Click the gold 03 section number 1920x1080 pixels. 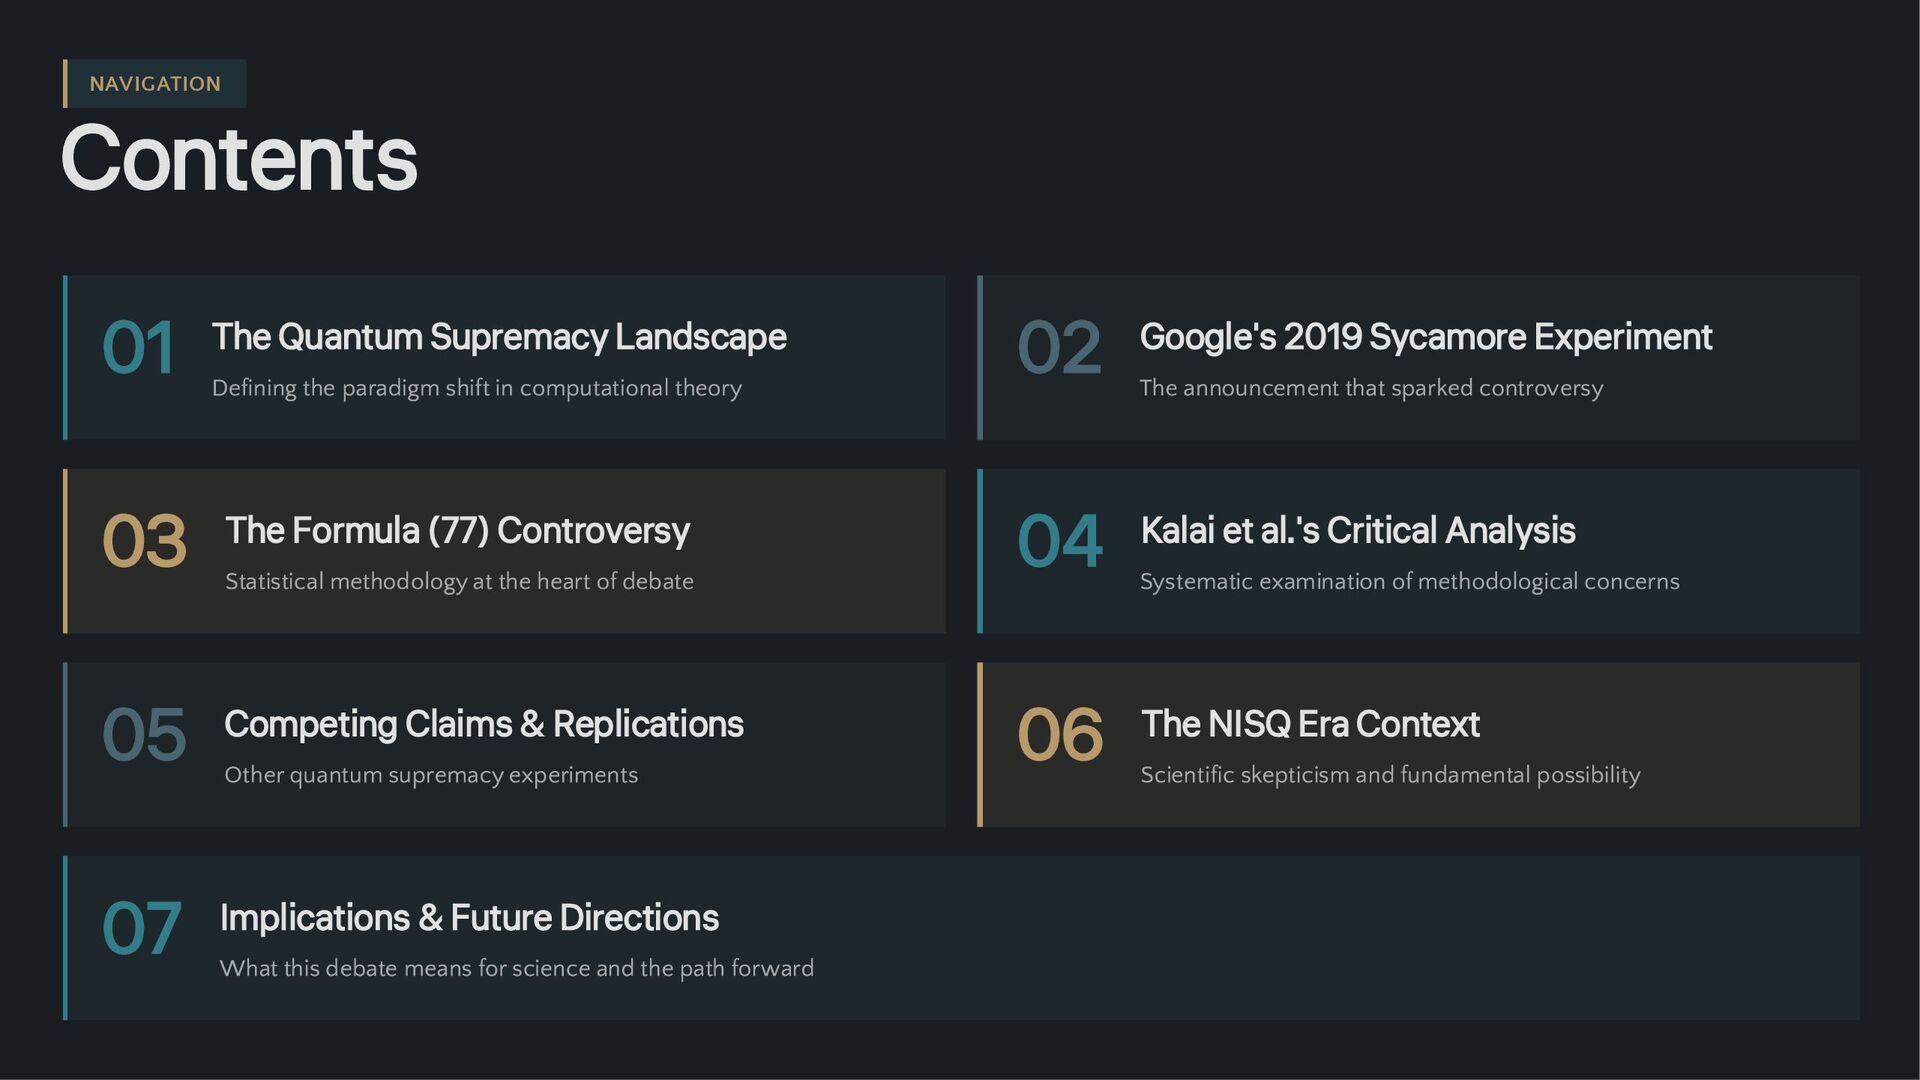point(144,542)
